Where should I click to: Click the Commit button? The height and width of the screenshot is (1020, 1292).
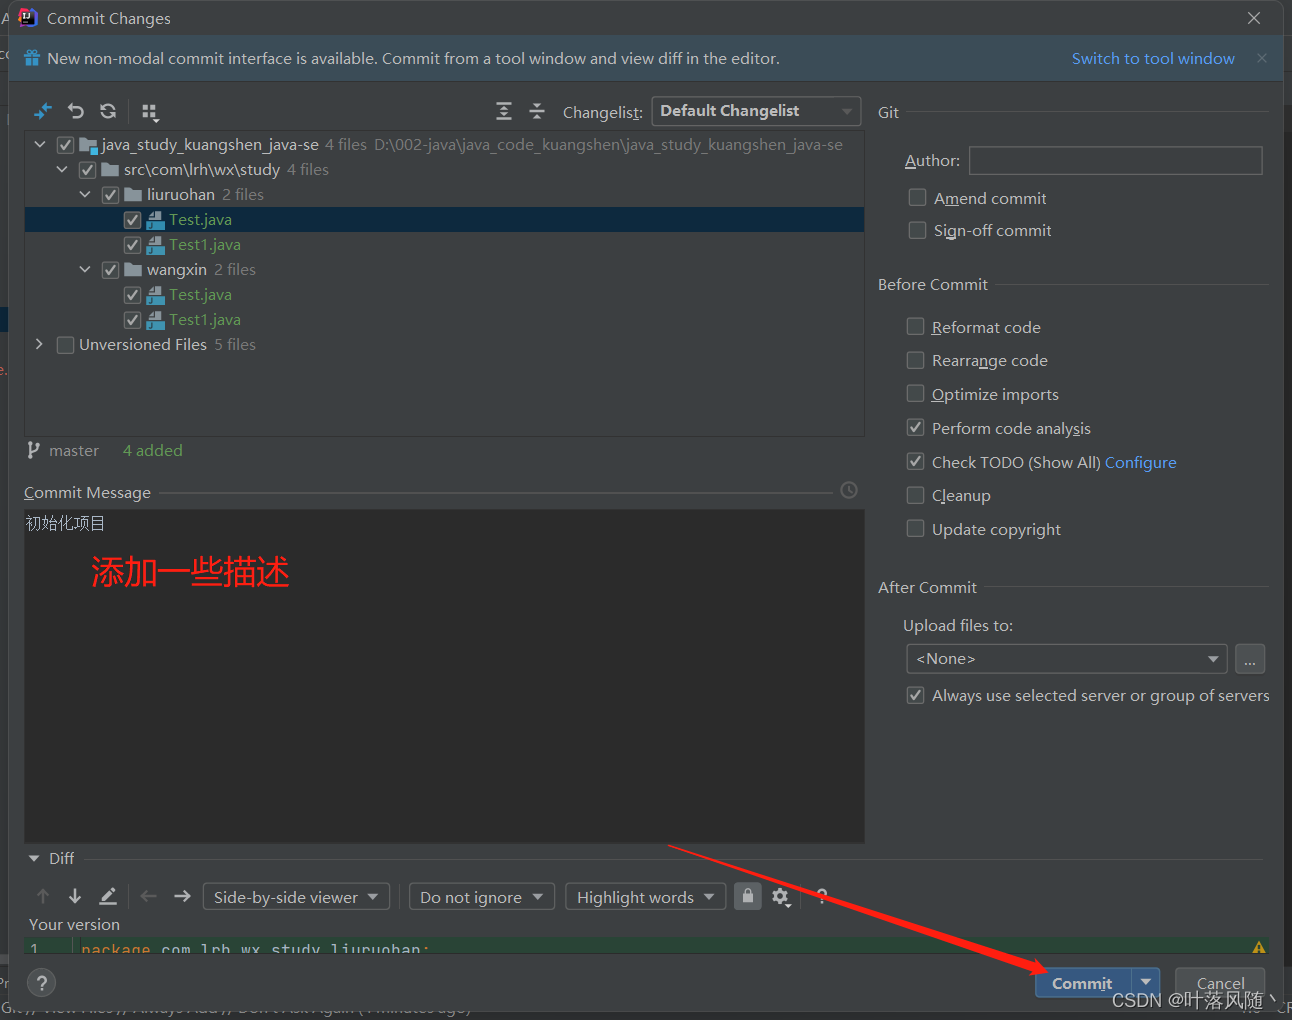pos(1082,983)
